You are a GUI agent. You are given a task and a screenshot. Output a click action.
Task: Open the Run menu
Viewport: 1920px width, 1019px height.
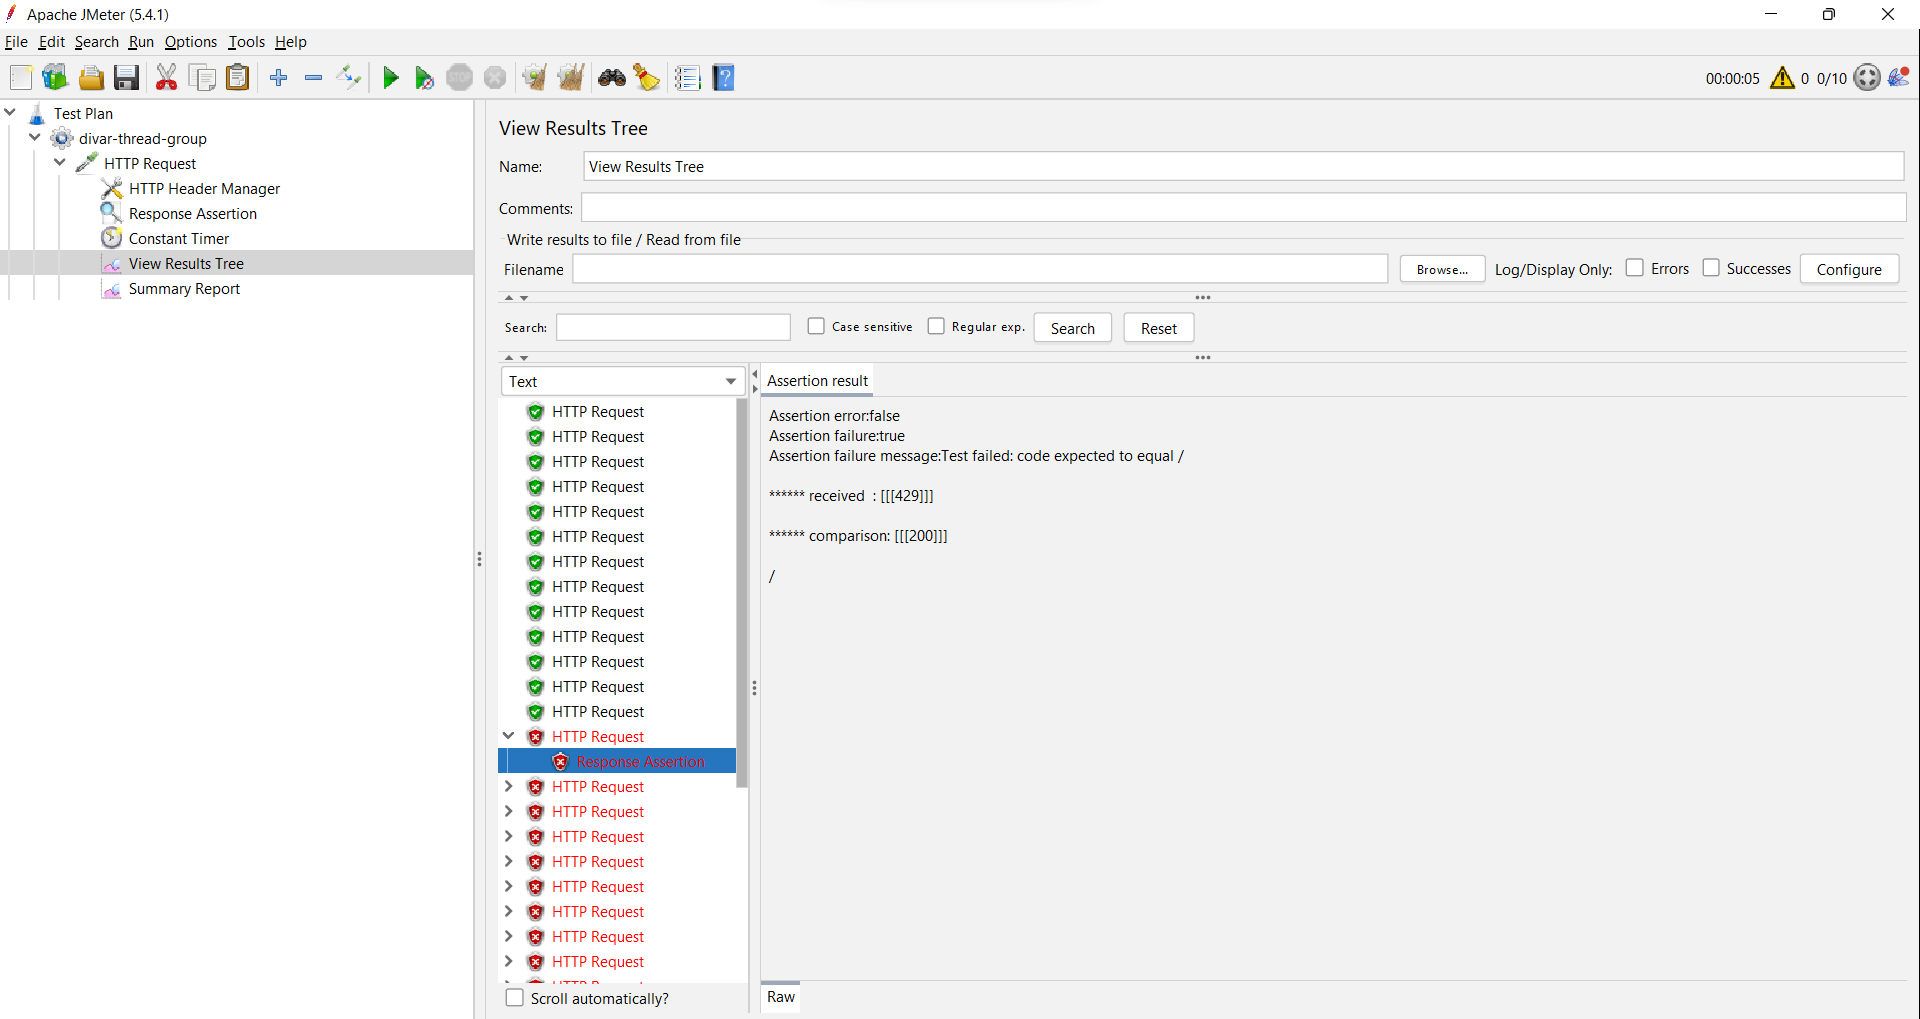[x=141, y=42]
